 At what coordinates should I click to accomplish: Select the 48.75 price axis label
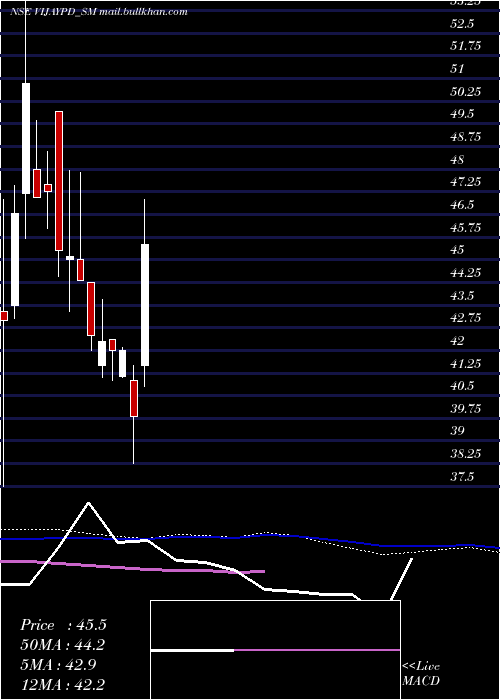(466, 137)
